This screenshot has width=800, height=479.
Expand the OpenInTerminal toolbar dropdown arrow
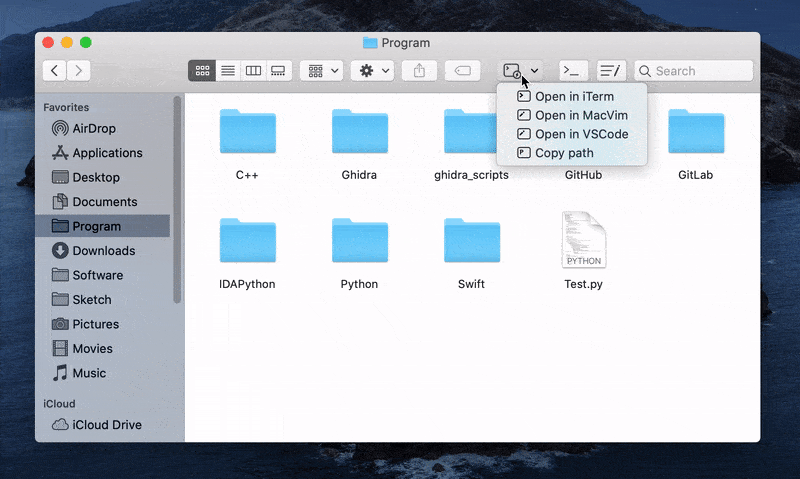click(535, 71)
